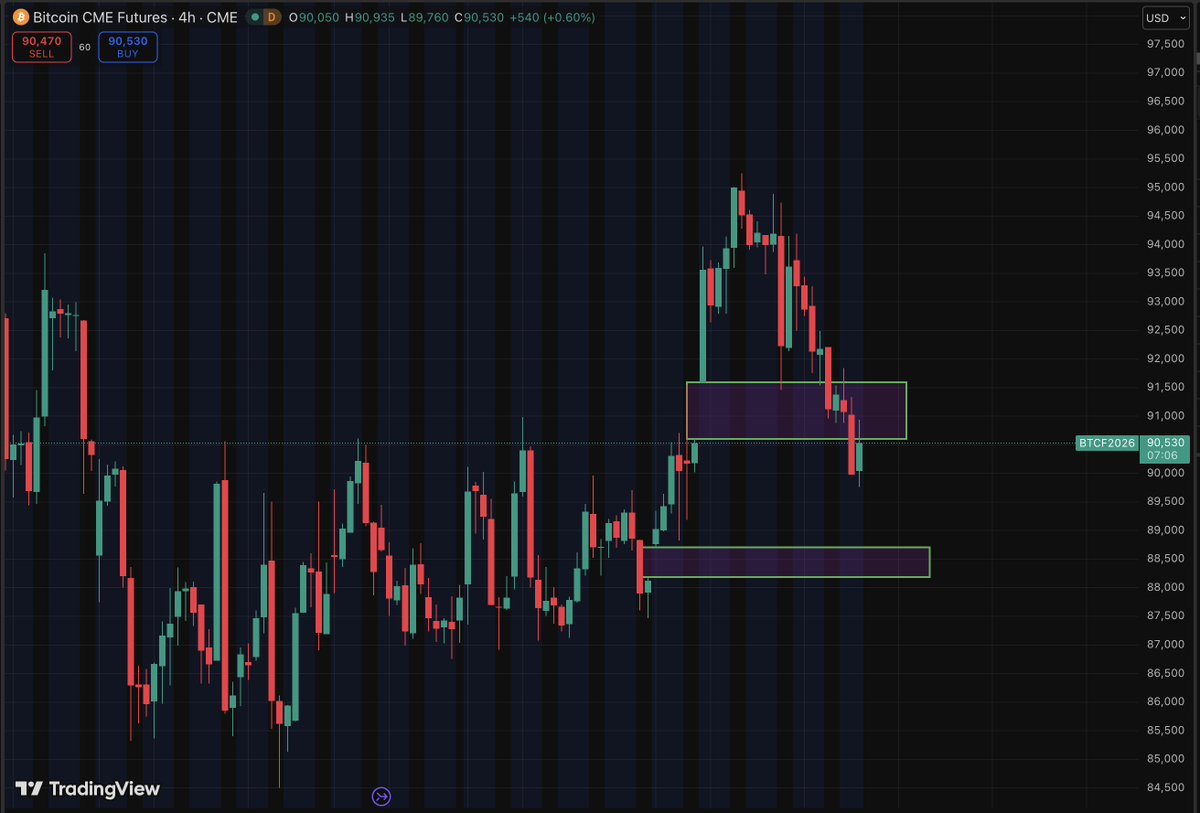1200x813 pixels.
Task: Open the Bitcoin CME Futures symbol title
Action: point(135,18)
